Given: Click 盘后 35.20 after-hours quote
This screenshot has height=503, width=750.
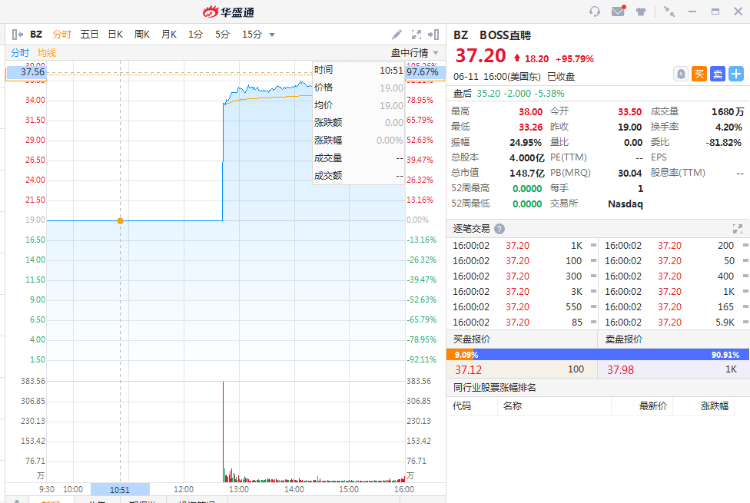Looking at the screenshot, I should pyautogui.click(x=508, y=94).
